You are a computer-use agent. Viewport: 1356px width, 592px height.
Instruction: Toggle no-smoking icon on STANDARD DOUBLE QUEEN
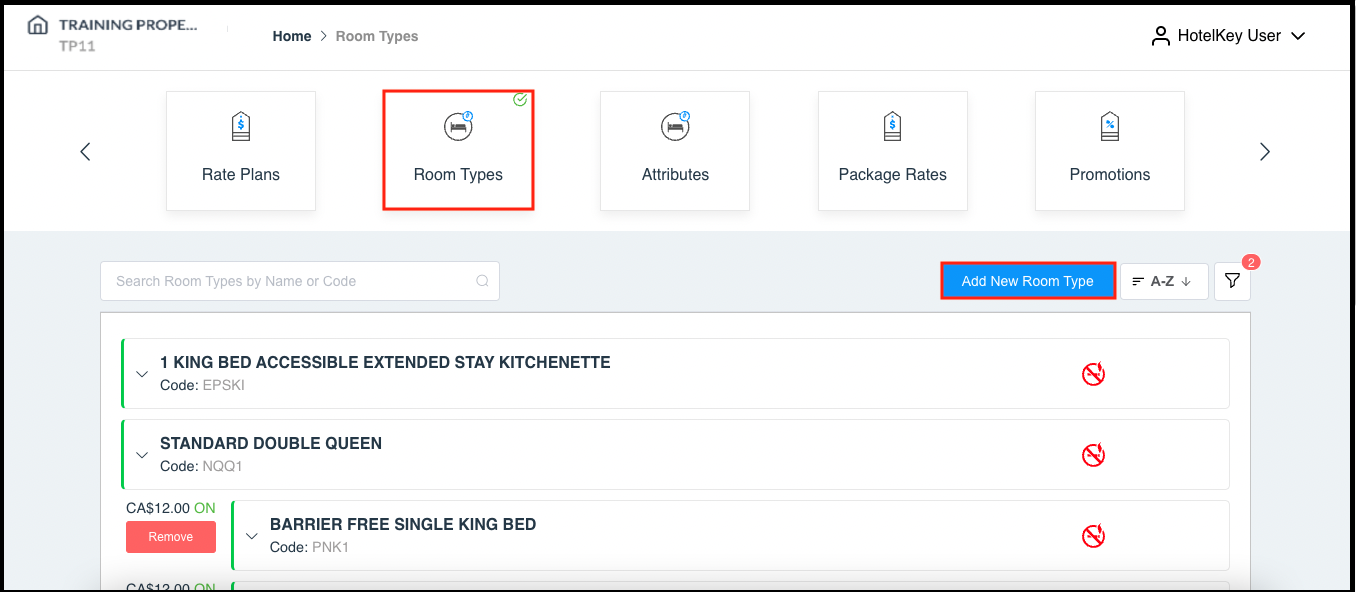pyautogui.click(x=1093, y=454)
